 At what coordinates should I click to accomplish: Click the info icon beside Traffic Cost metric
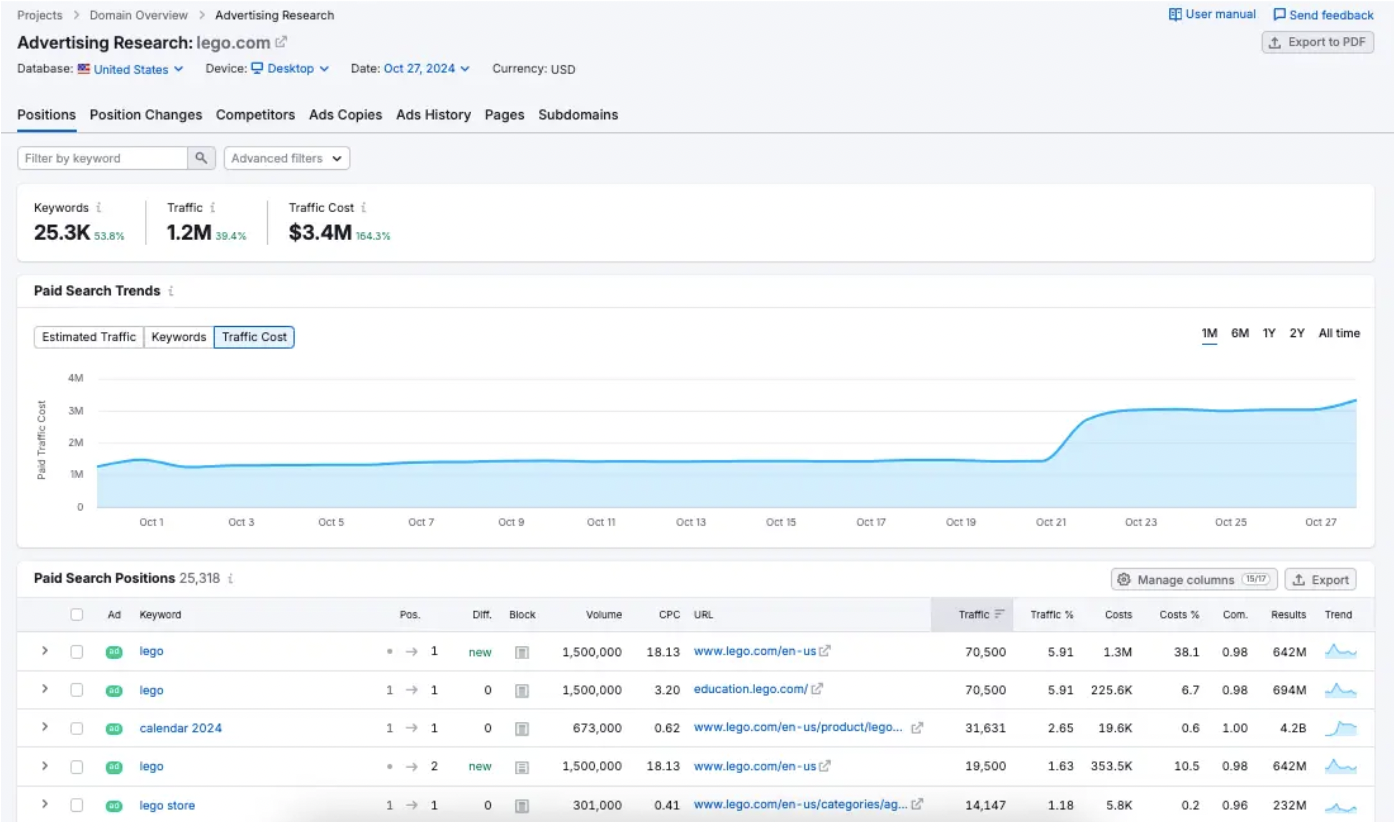point(363,208)
